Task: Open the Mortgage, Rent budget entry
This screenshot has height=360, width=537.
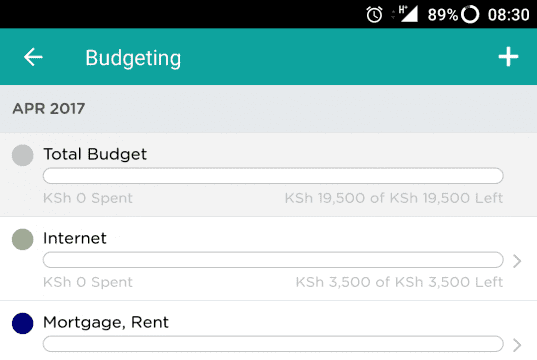Action: point(268,331)
